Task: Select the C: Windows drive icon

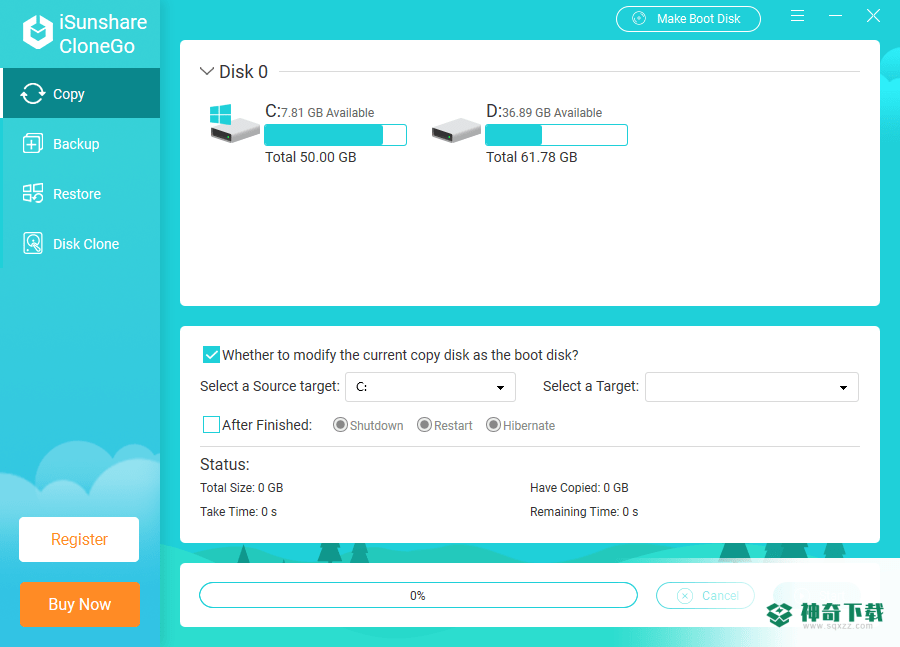Action: point(234,123)
